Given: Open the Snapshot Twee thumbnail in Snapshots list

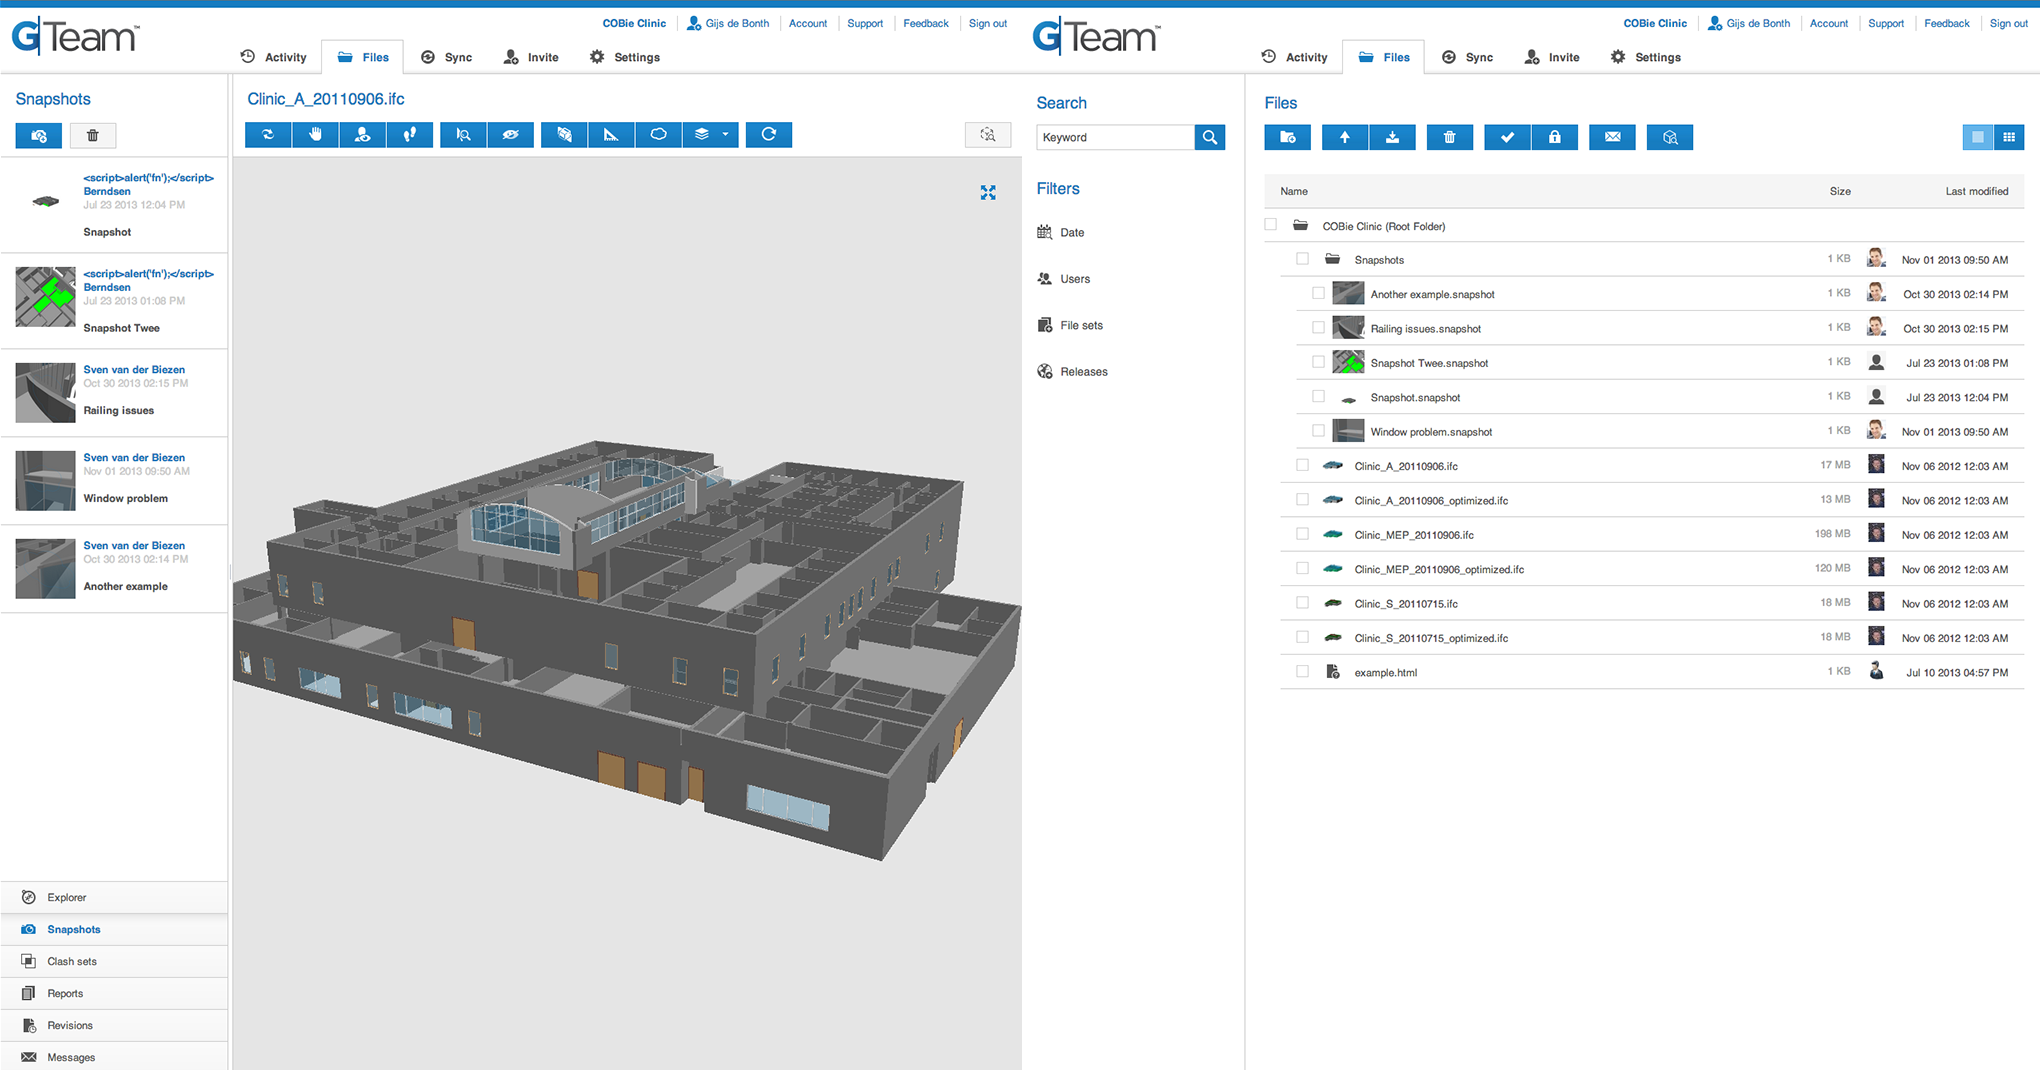Looking at the screenshot, I should pos(45,297).
